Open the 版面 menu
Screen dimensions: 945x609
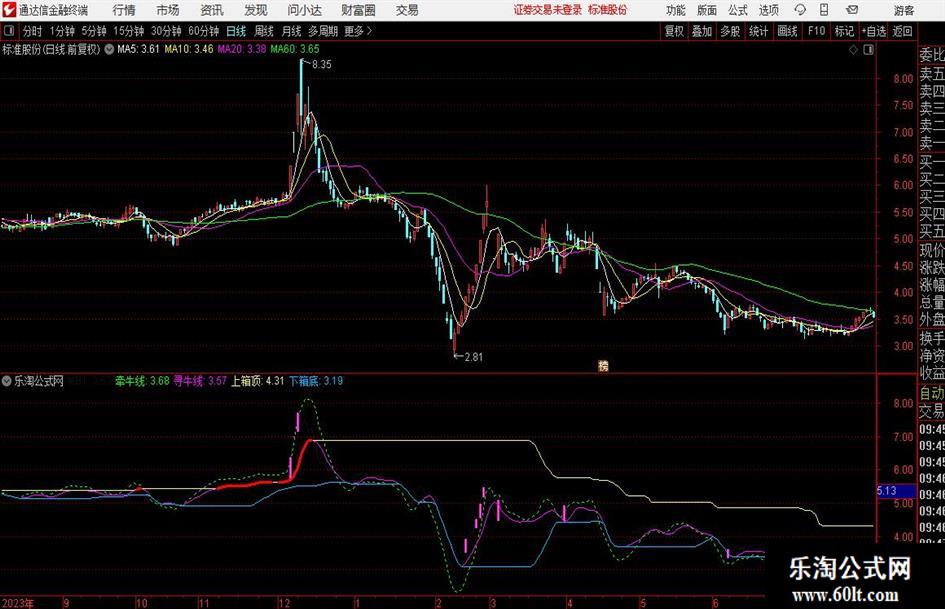click(707, 10)
